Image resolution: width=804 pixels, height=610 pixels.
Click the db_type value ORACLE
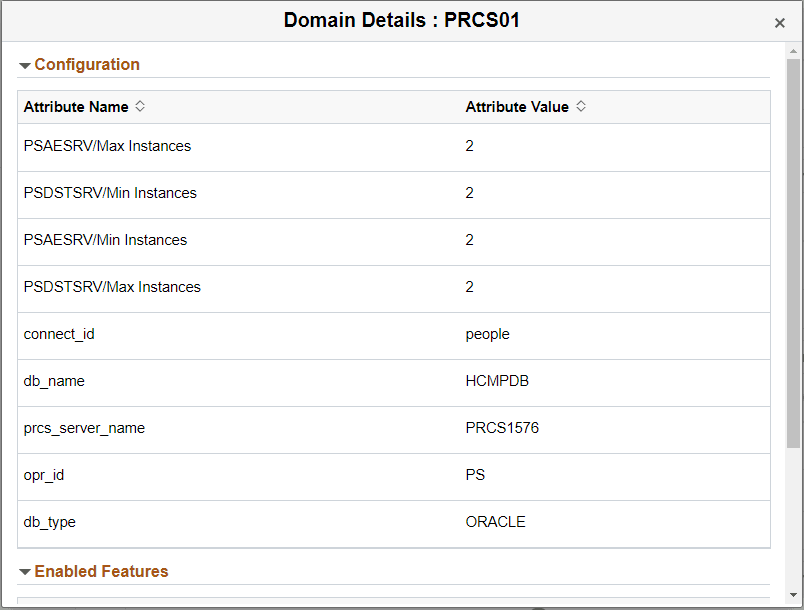pyautogui.click(x=494, y=522)
